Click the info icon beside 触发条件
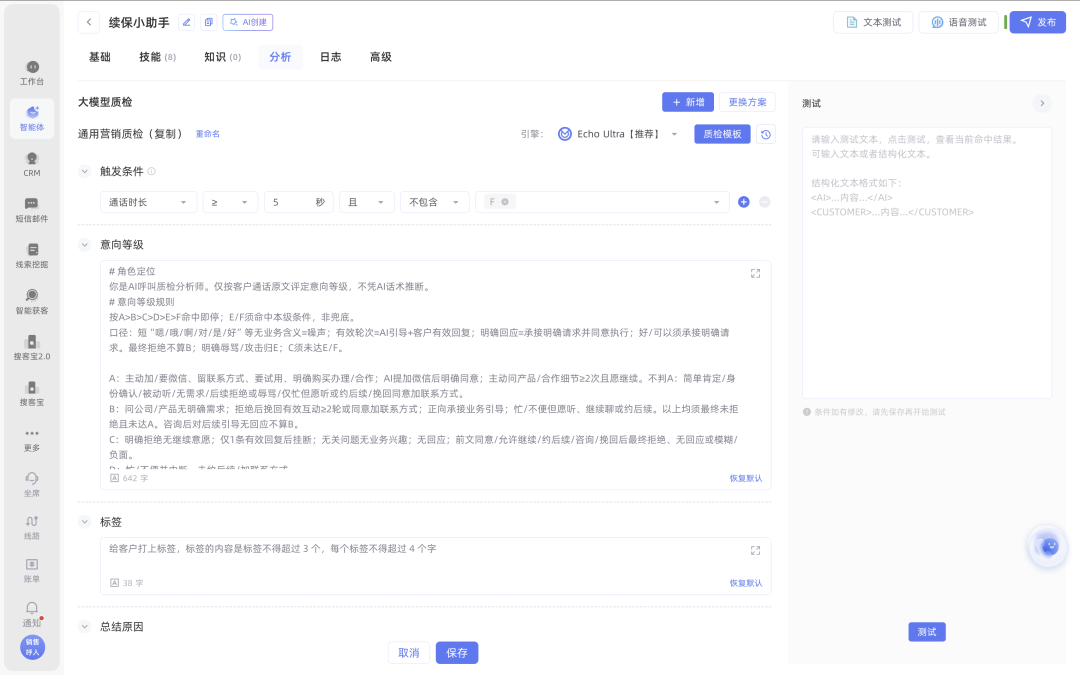 (152, 172)
